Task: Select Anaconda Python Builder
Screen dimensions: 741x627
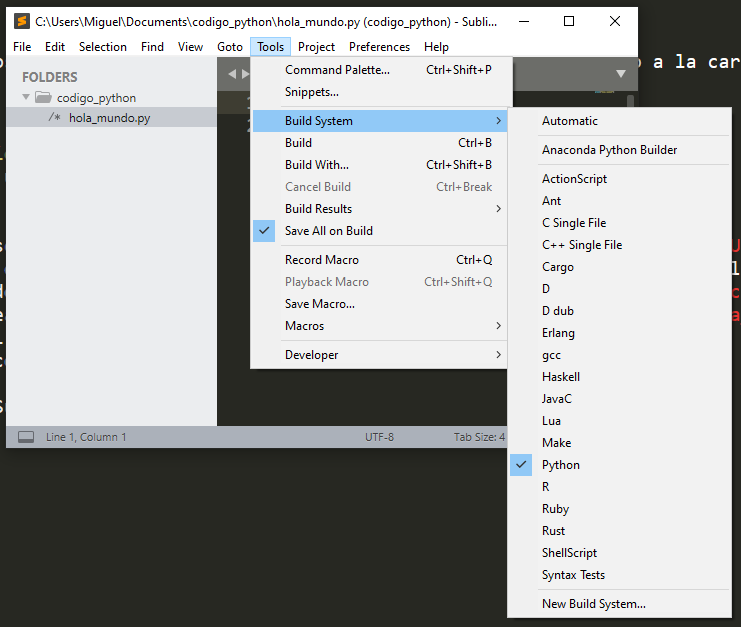Action: click(609, 150)
